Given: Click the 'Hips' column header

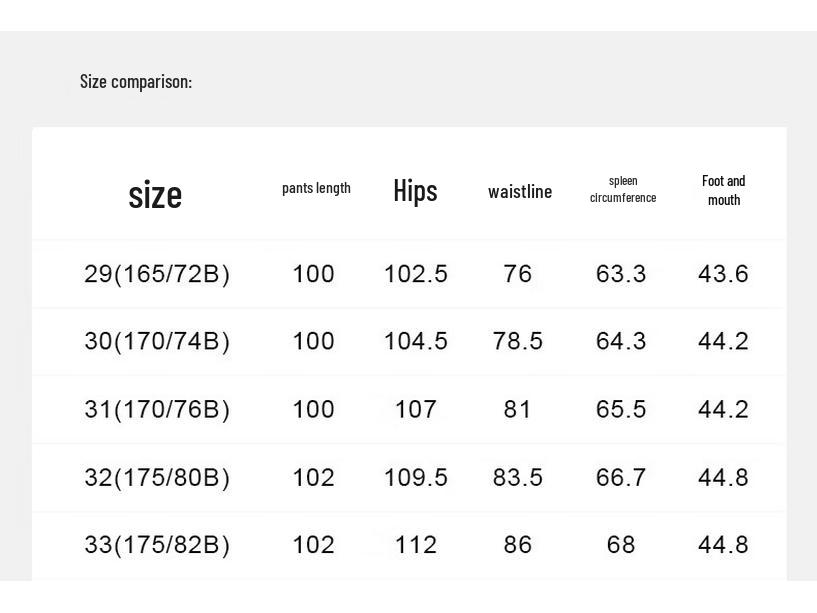Looking at the screenshot, I should pyautogui.click(x=415, y=190).
